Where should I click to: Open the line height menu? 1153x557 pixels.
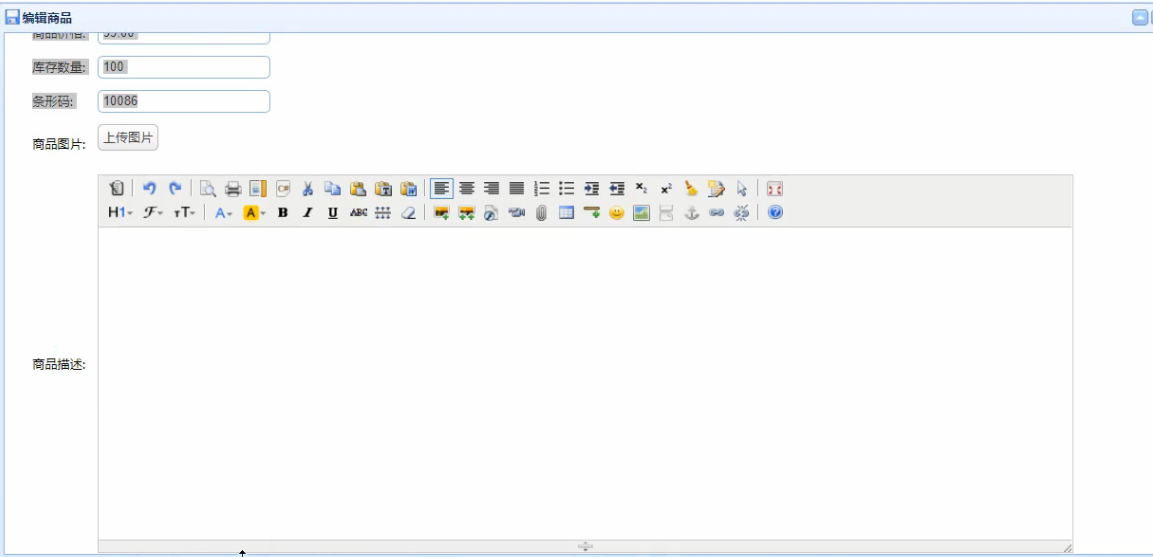click(383, 213)
